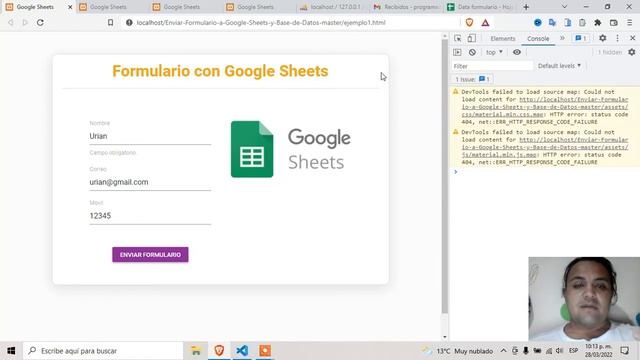Open a new tab with the plus button

click(x=526, y=7)
